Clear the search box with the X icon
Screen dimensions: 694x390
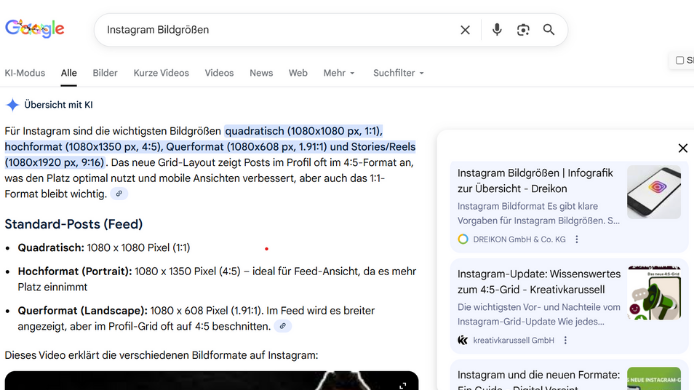pos(465,30)
